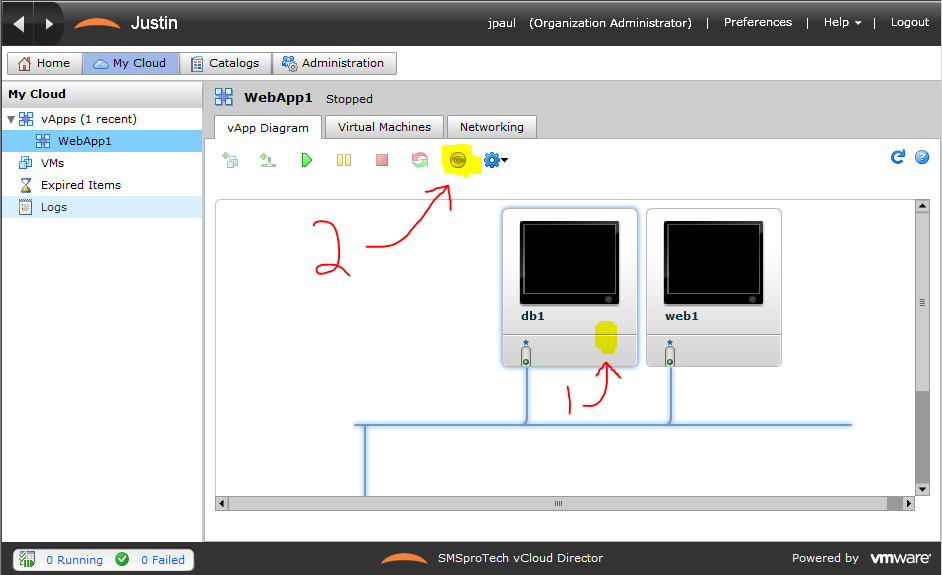Reset the vApp with the reset icon
942x575 pixels.
click(x=420, y=160)
